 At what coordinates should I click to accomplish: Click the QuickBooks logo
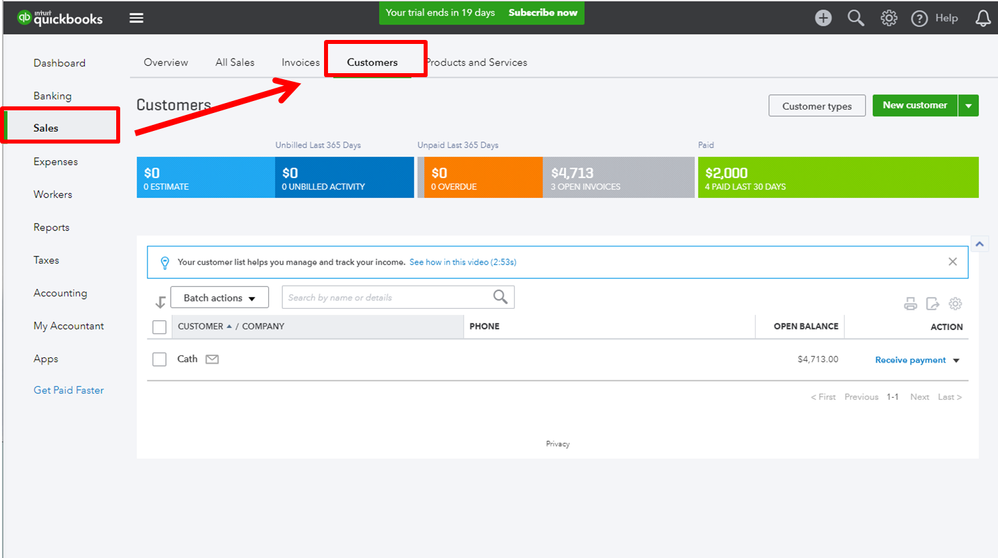click(x=60, y=18)
